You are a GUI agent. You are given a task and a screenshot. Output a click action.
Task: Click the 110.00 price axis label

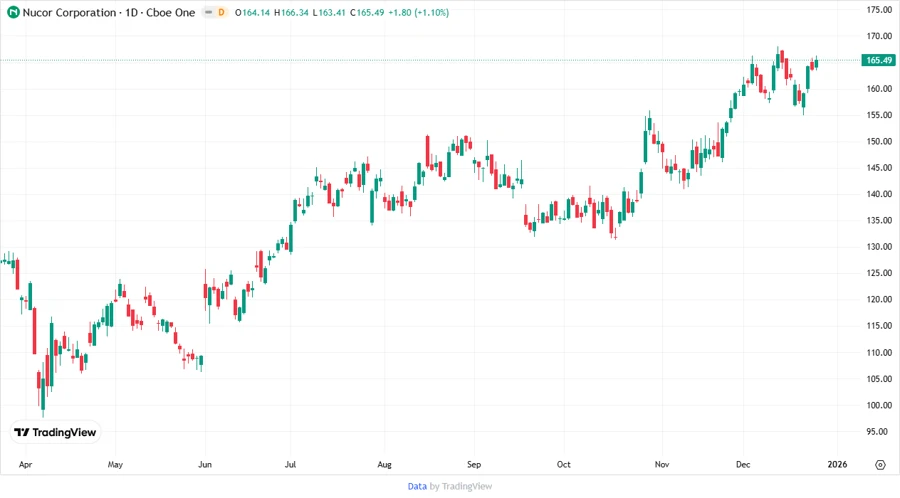coord(879,352)
